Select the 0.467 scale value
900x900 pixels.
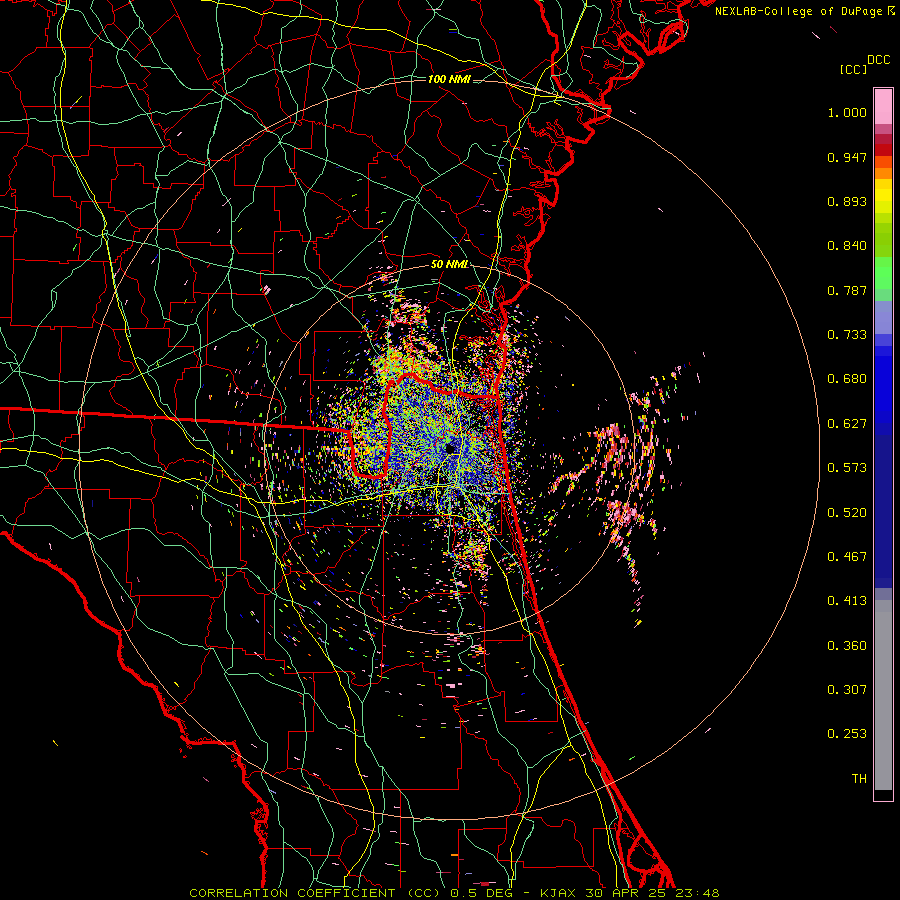(x=847, y=557)
